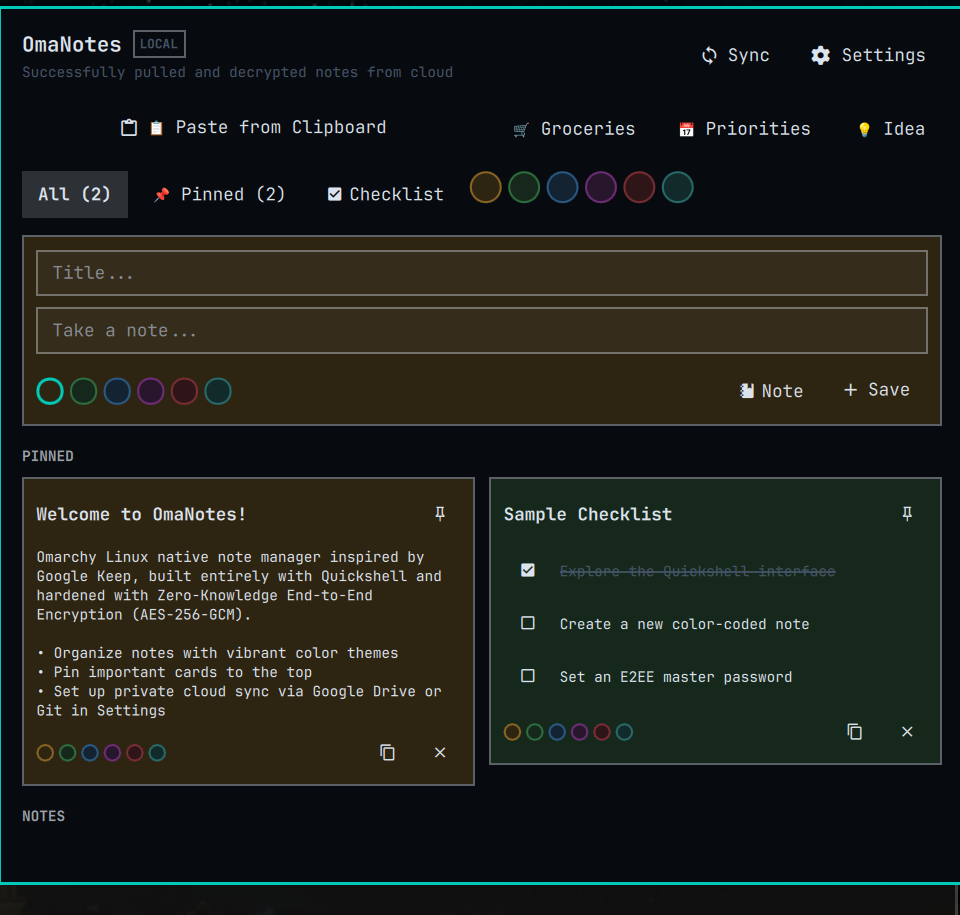Click the Paste from Clipboard button
Screen dimensions: 960x915
coord(253,127)
